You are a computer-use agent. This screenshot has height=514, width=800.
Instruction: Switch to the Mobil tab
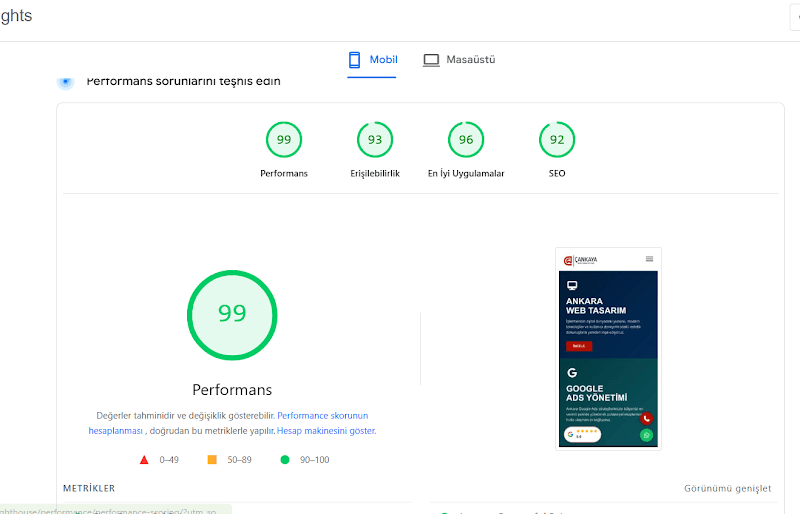pyautogui.click(x=372, y=60)
